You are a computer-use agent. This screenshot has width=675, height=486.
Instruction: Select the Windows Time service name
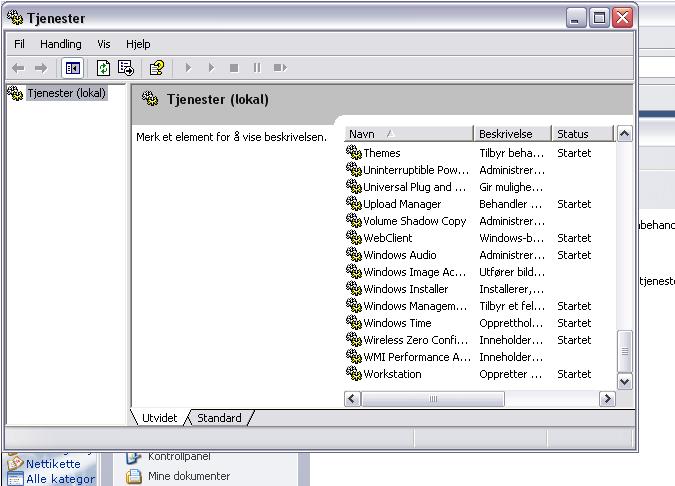coord(397,323)
